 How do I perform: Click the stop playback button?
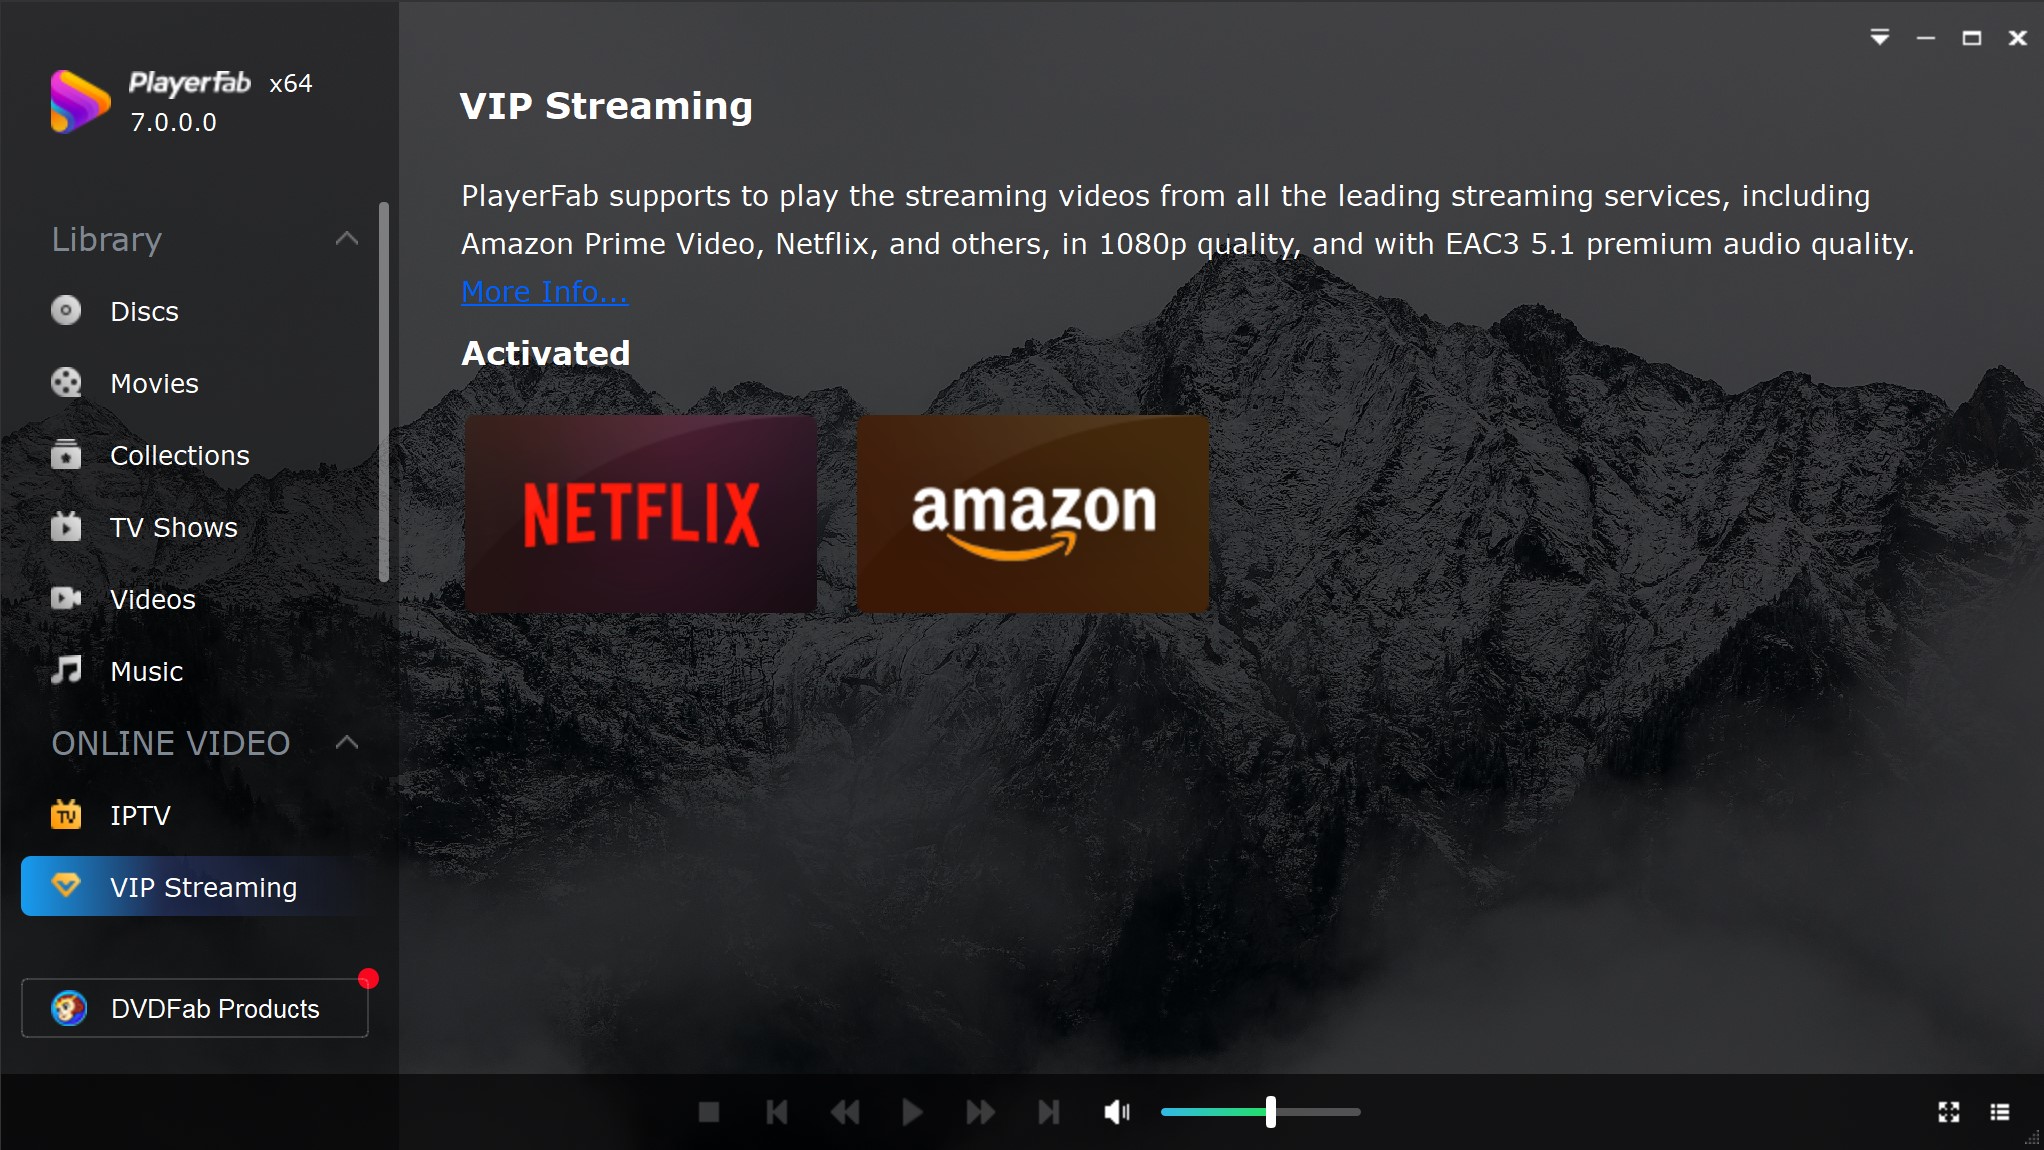coord(710,1112)
